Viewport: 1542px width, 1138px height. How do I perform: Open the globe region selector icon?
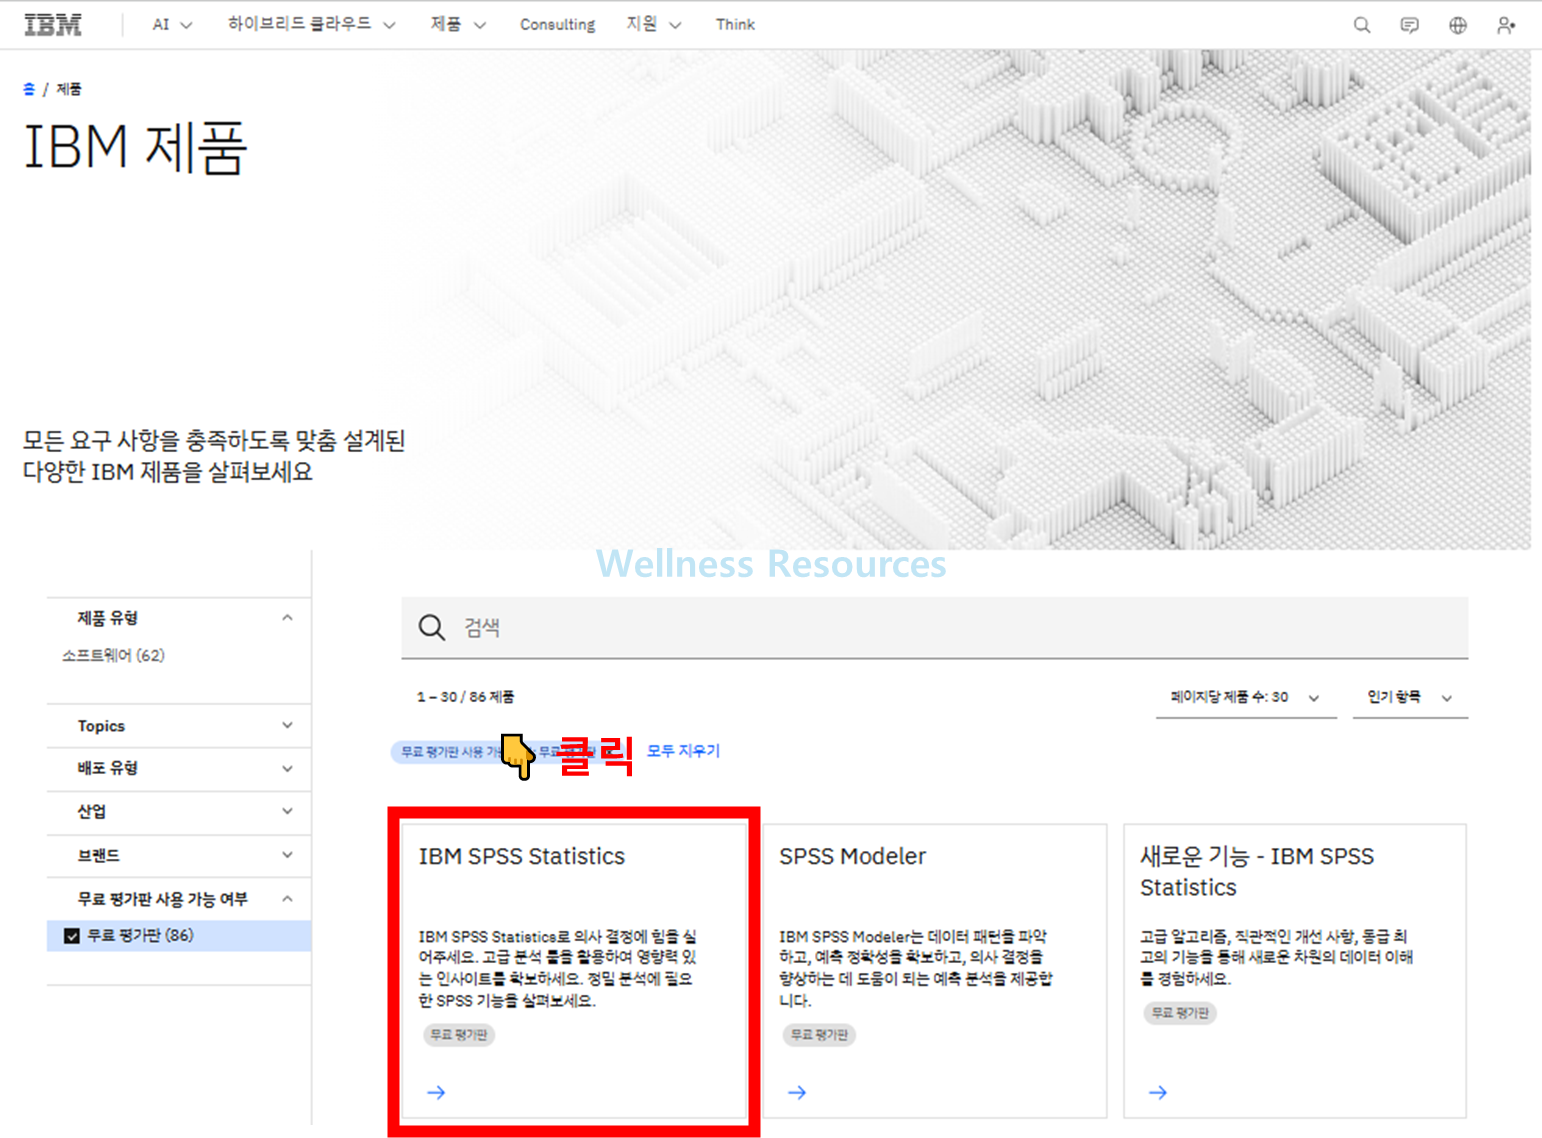pos(1458,25)
